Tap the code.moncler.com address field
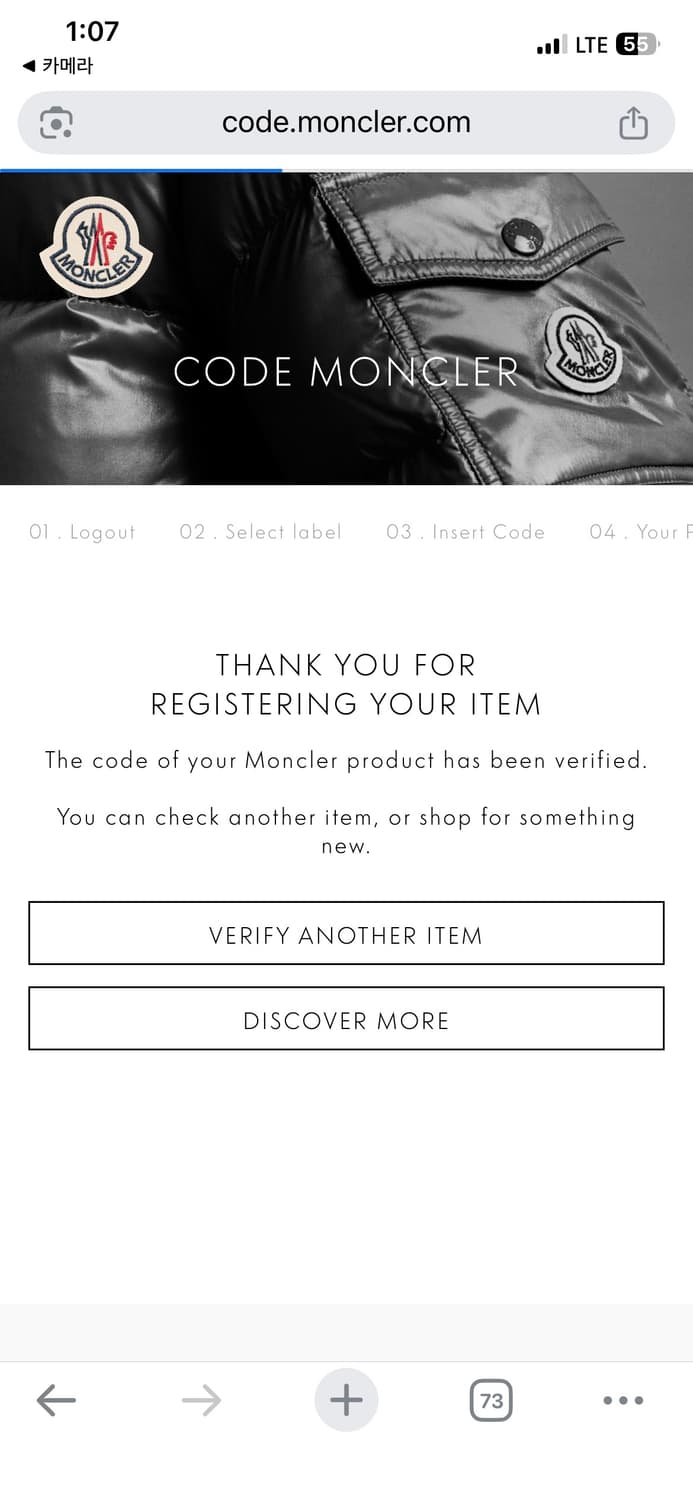Screen dimensions: 693x1500 click(x=346, y=123)
